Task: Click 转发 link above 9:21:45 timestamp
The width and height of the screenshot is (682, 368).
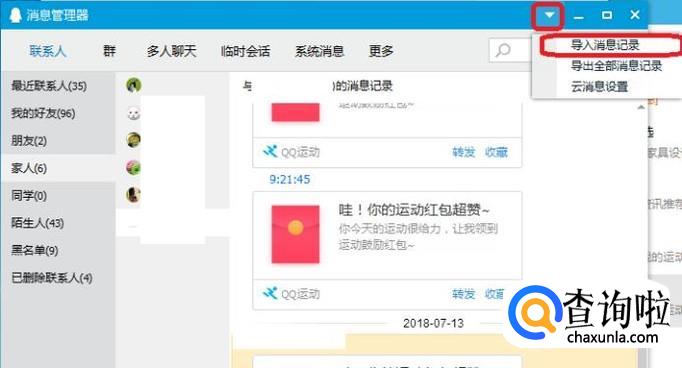Action: (x=464, y=152)
